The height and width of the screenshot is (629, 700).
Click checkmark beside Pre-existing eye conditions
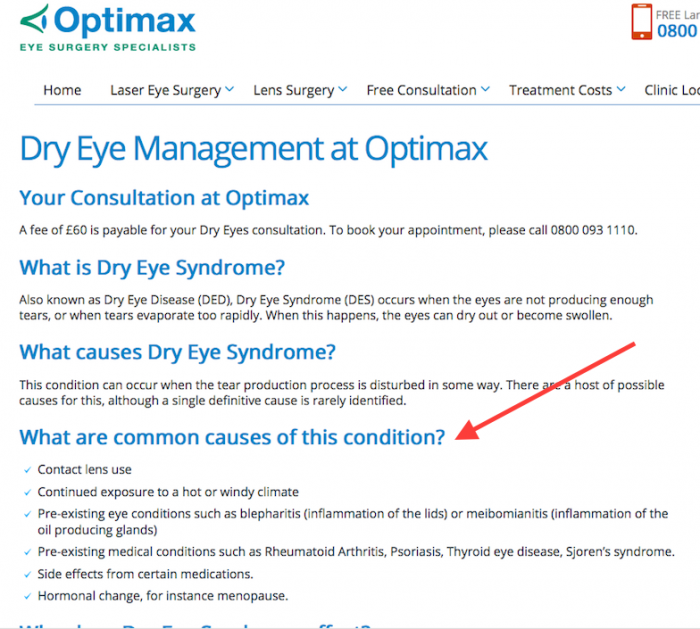coord(28,514)
